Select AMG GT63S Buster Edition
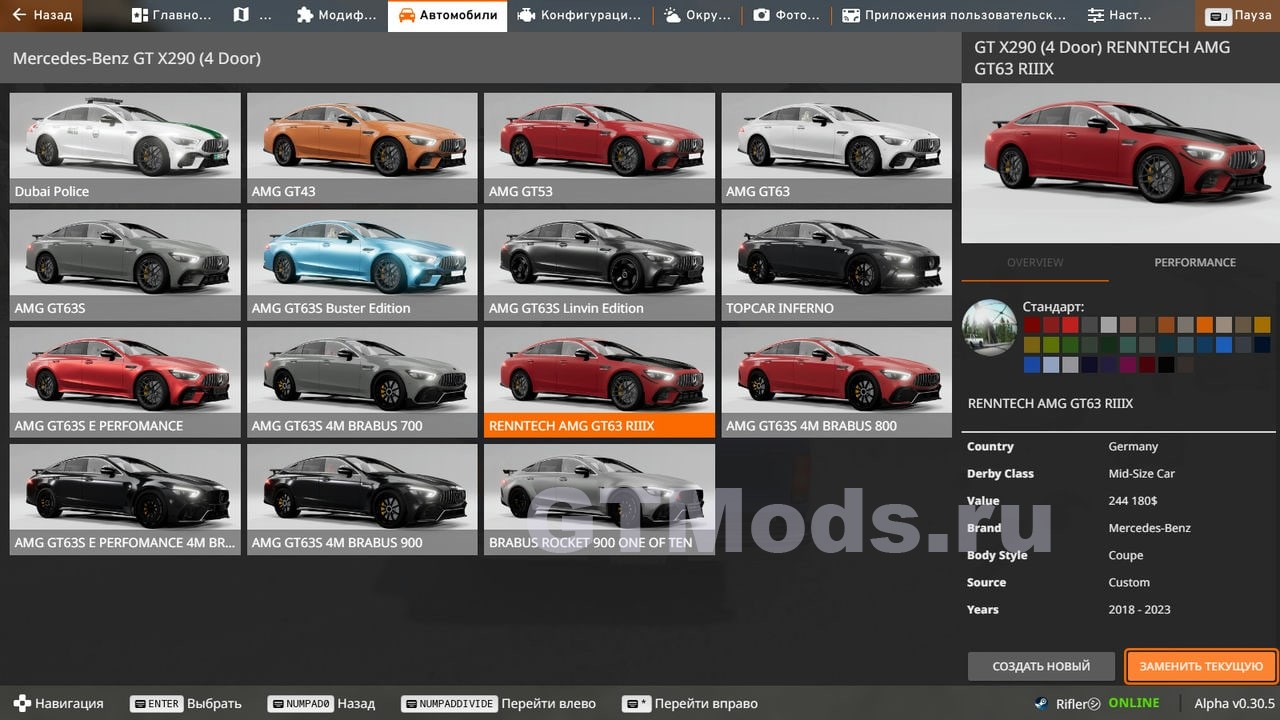 [x=362, y=265]
